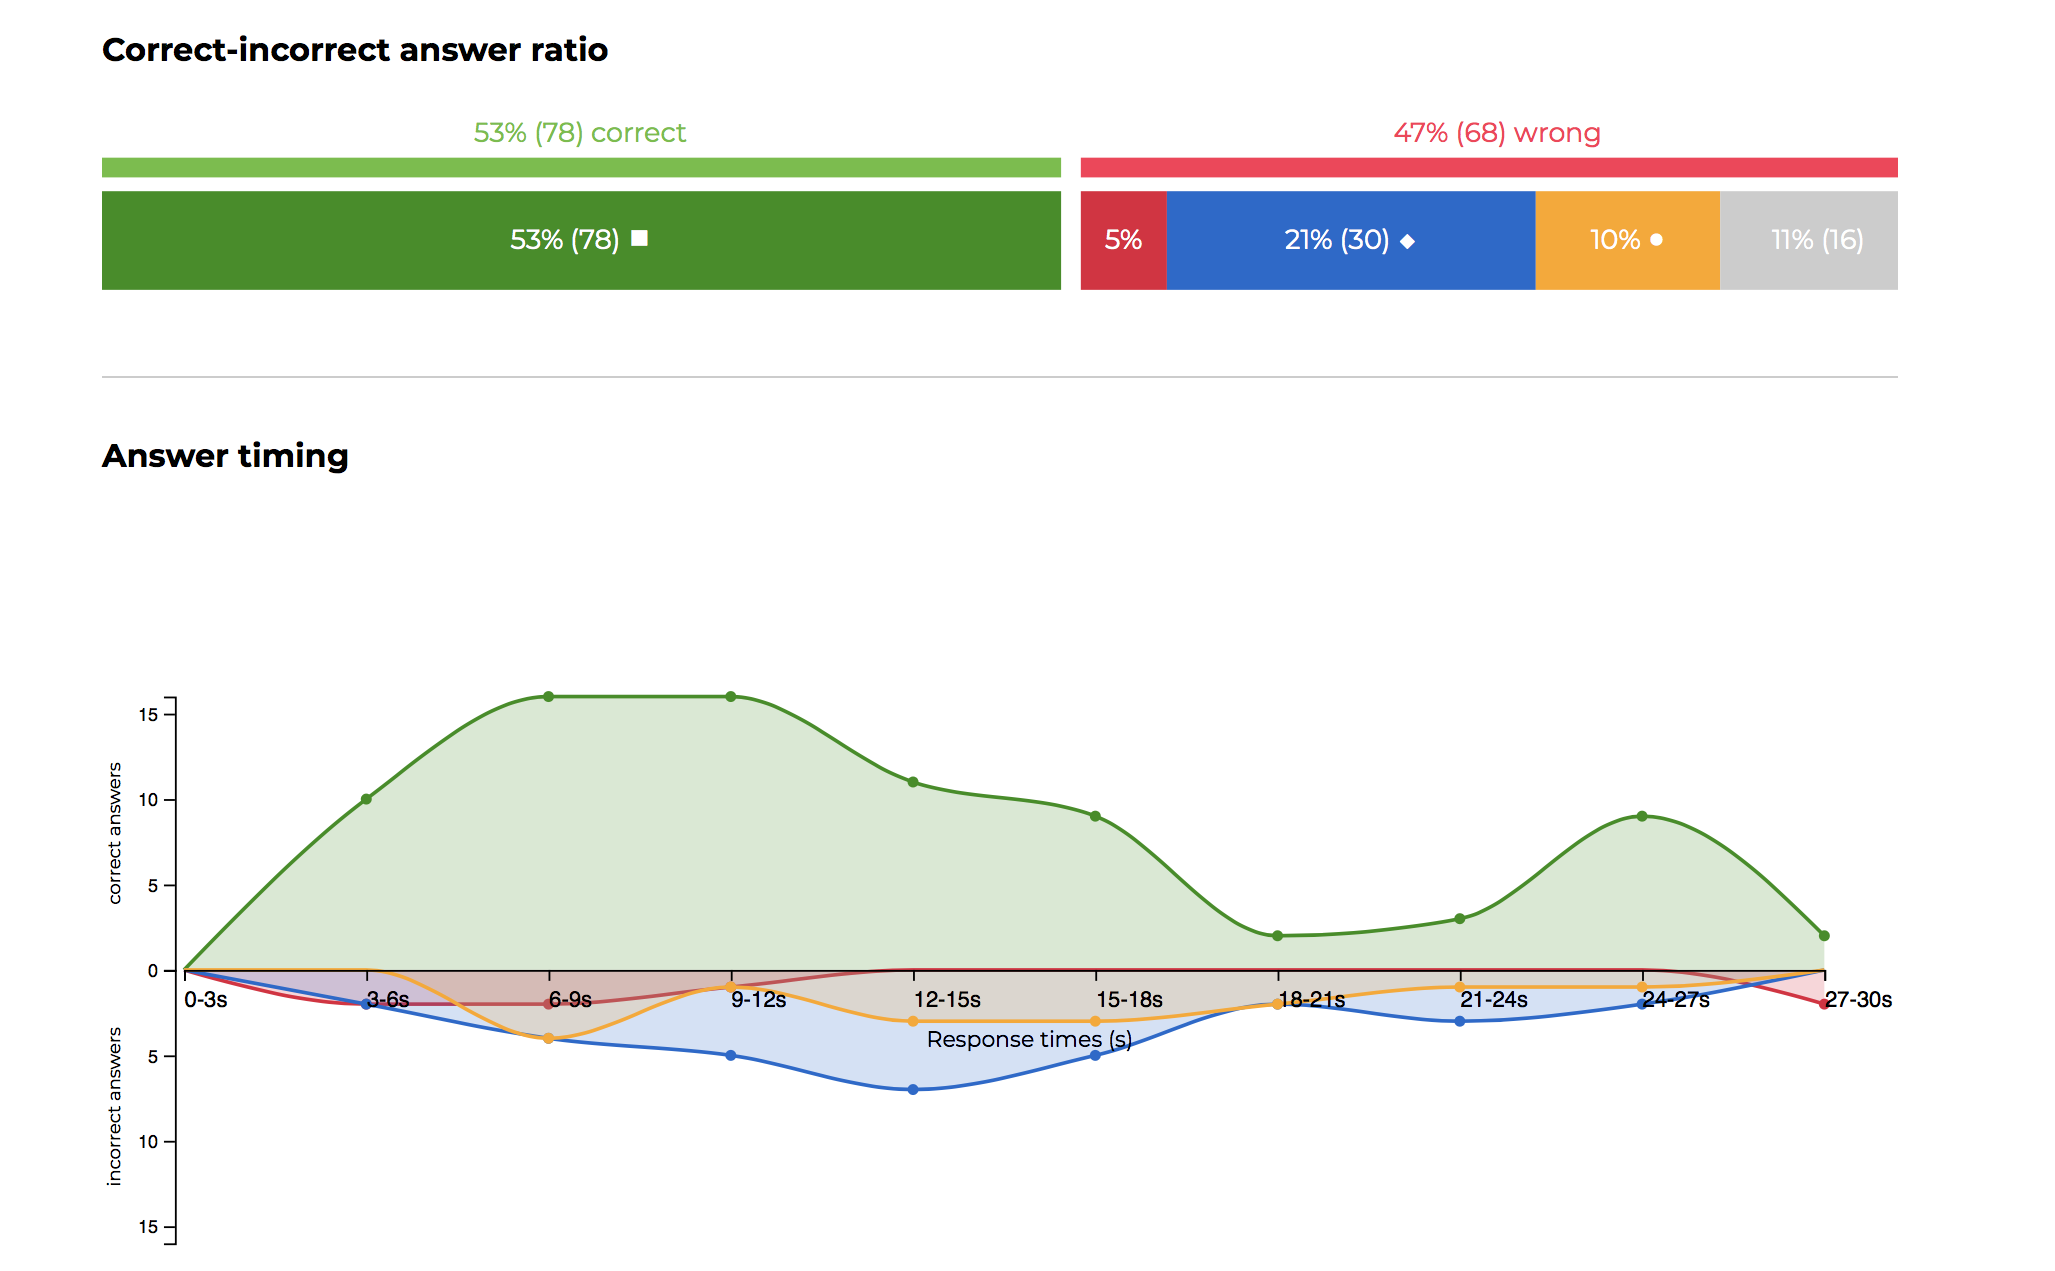
Task: Click orange data point at 21-24s
Action: [x=1460, y=987]
